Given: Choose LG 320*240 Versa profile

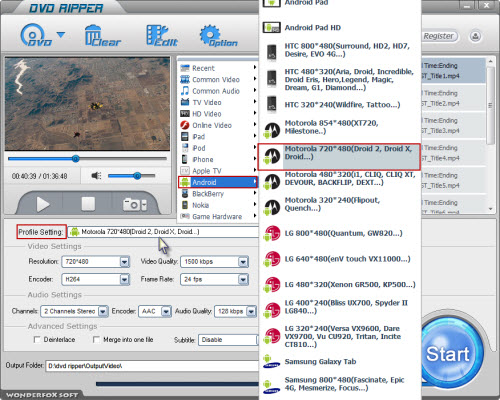Looking at the screenshot, I should [x=340, y=336].
